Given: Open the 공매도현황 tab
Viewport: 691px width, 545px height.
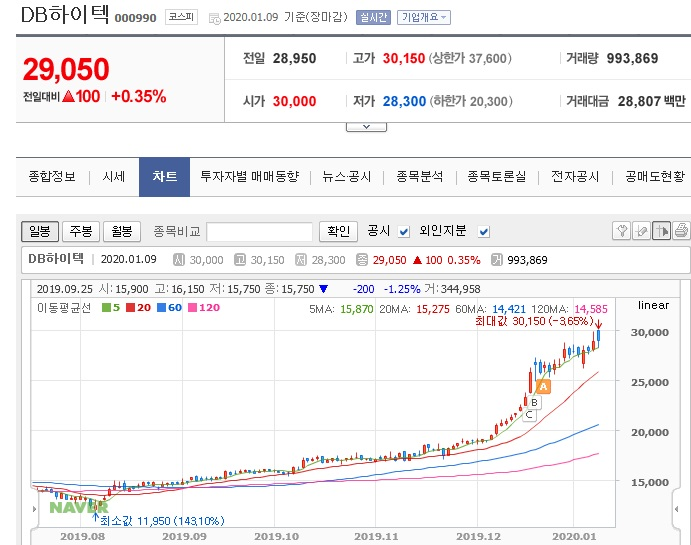Looking at the screenshot, I should point(655,177).
